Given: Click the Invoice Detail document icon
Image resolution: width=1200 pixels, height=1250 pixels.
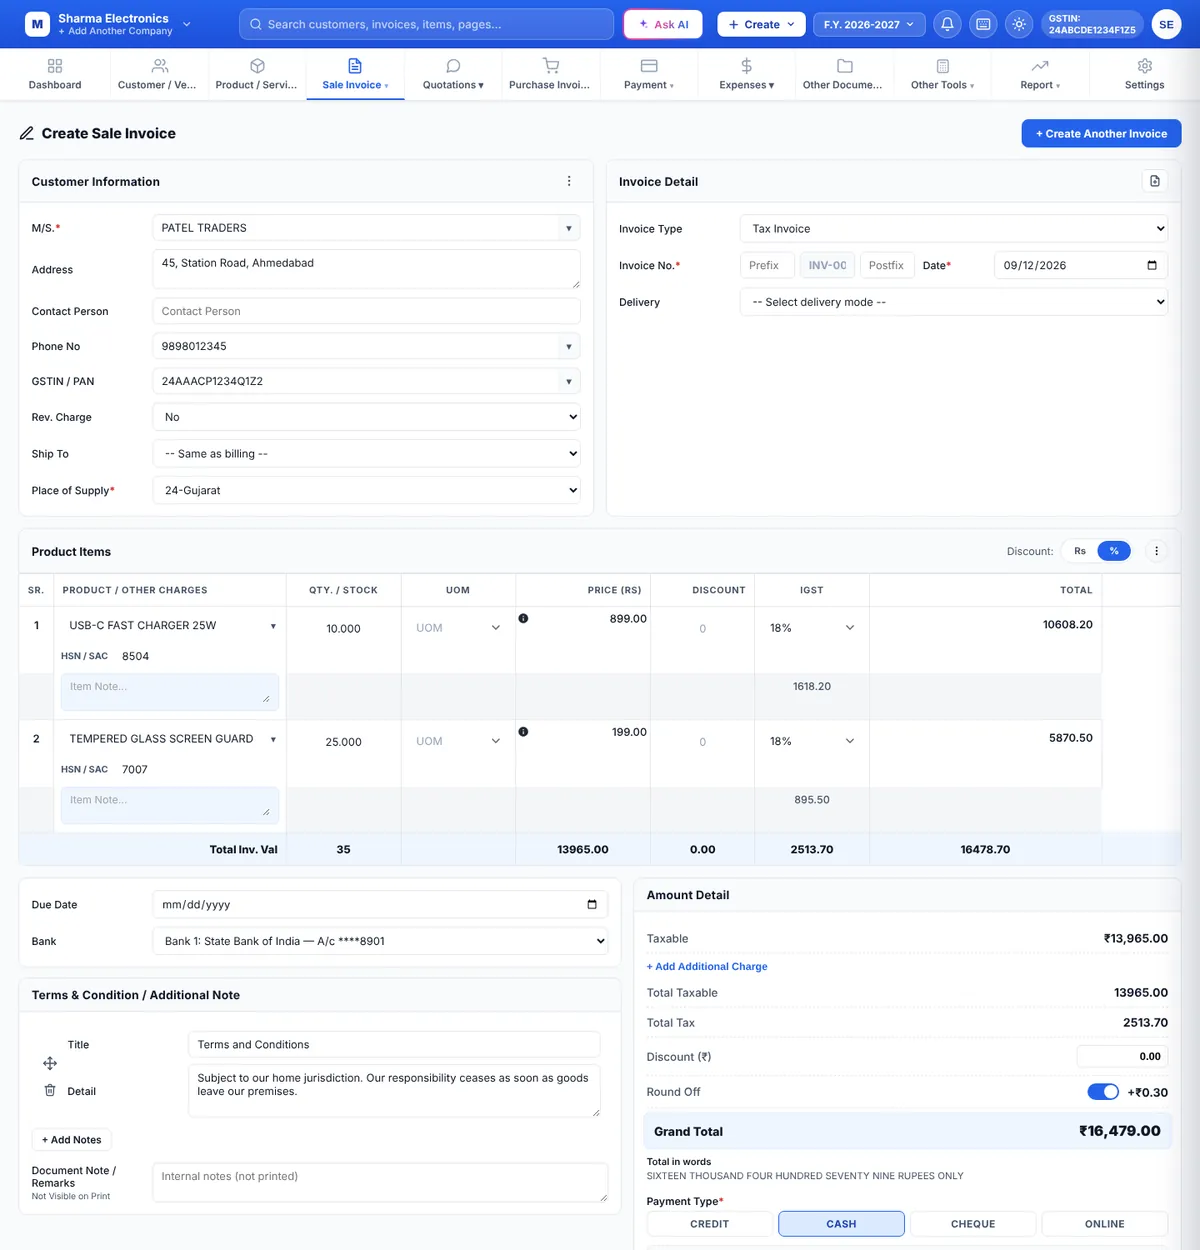Looking at the screenshot, I should tap(1155, 181).
